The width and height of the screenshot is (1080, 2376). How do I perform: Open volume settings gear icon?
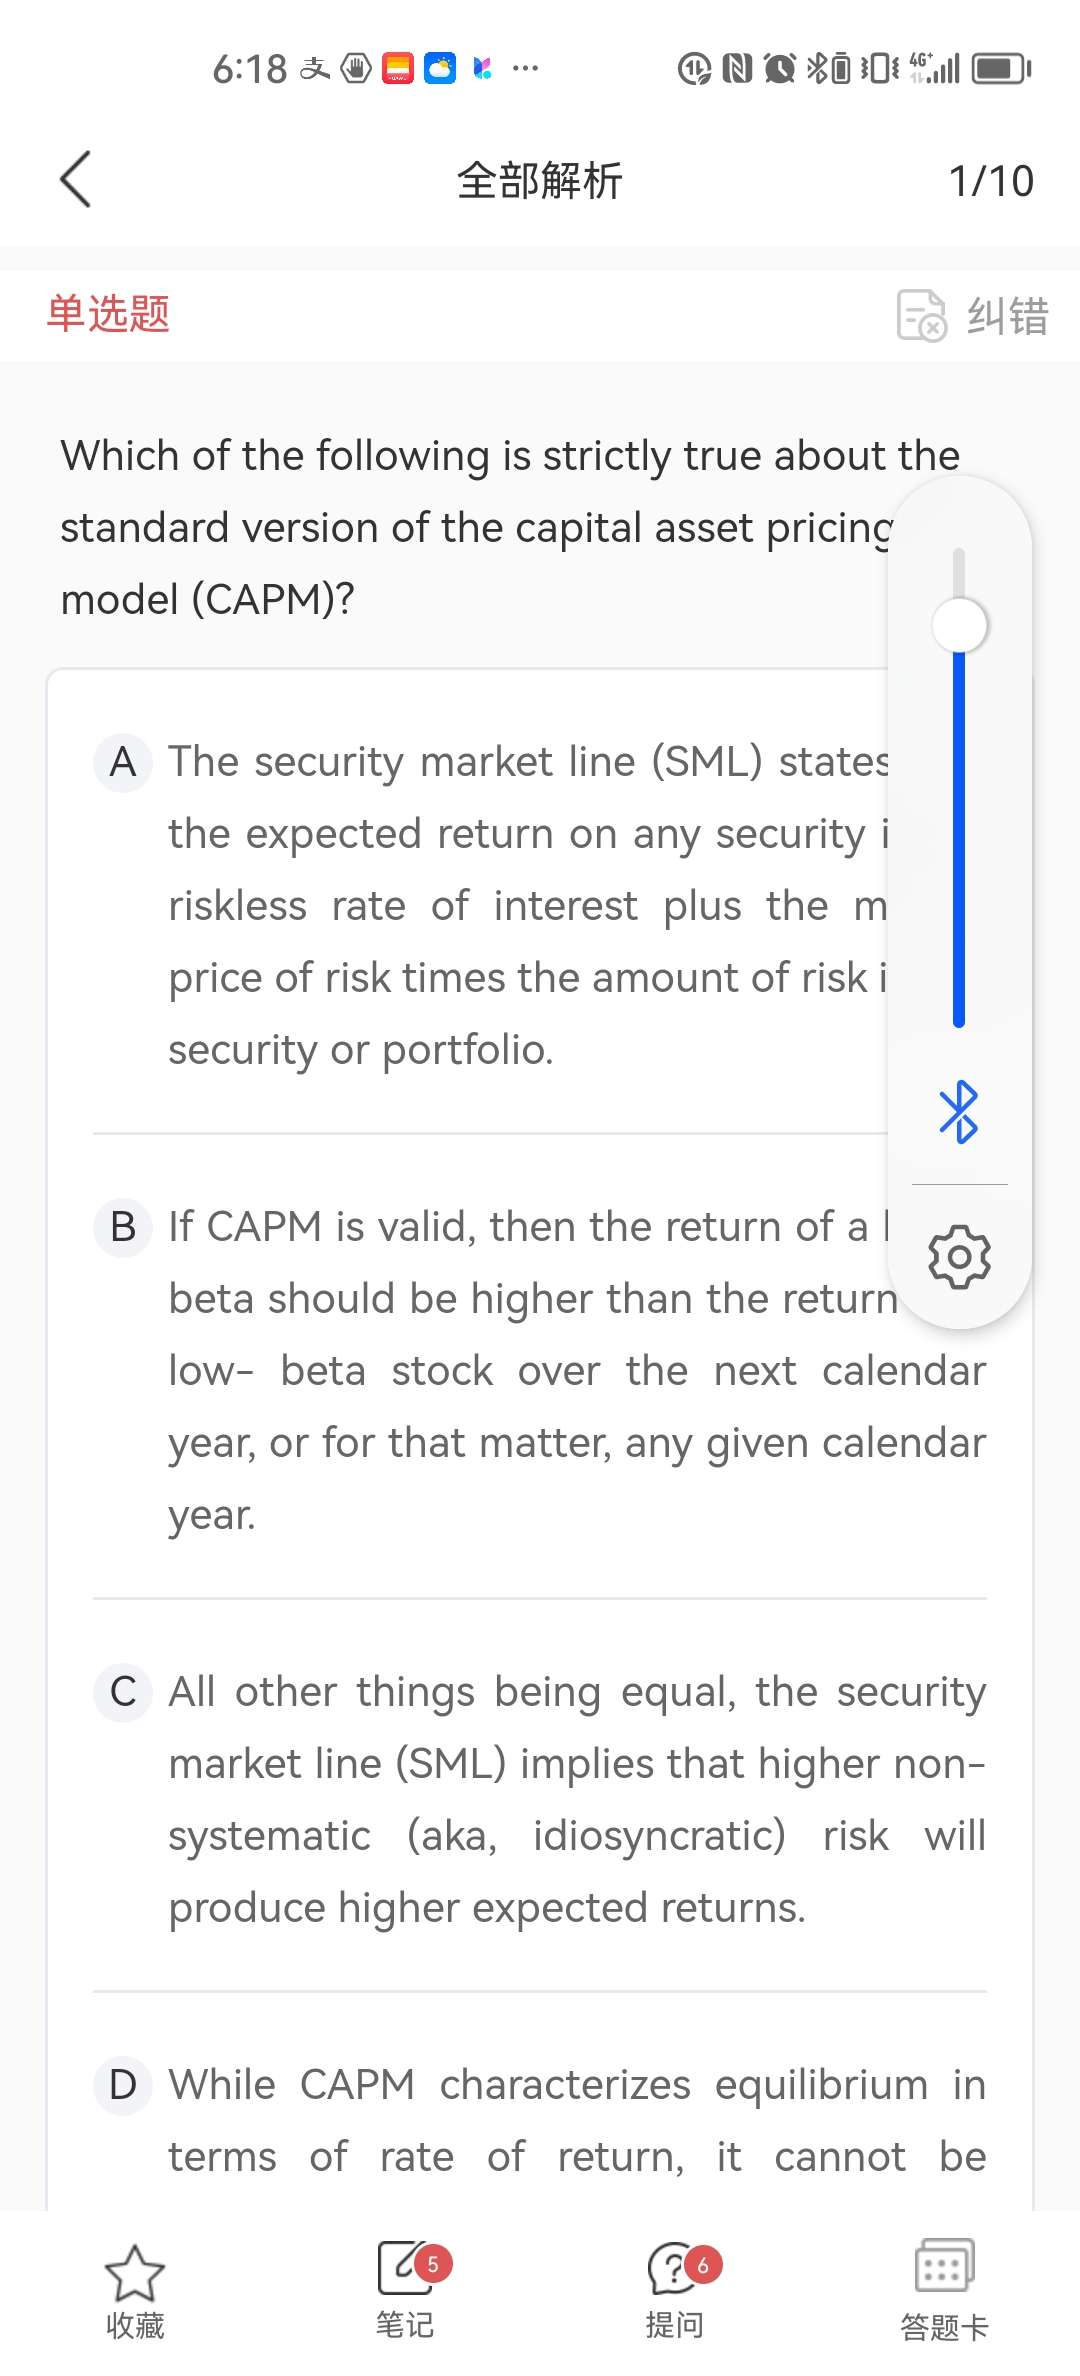pos(959,1256)
